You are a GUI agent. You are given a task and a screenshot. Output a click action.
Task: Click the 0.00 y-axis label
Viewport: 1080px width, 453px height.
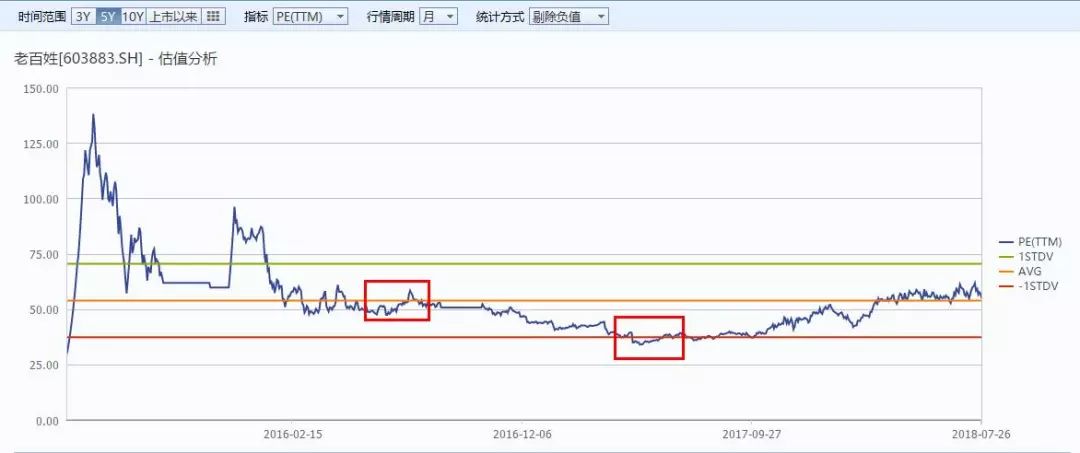coord(46,420)
